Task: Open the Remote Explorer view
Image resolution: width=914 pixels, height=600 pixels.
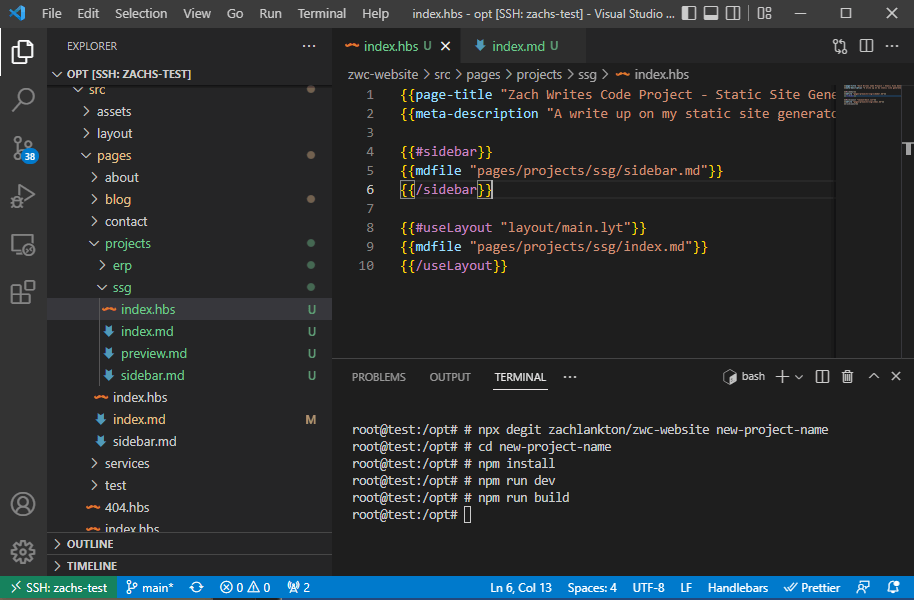Action: pyautogui.click(x=22, y=244)
